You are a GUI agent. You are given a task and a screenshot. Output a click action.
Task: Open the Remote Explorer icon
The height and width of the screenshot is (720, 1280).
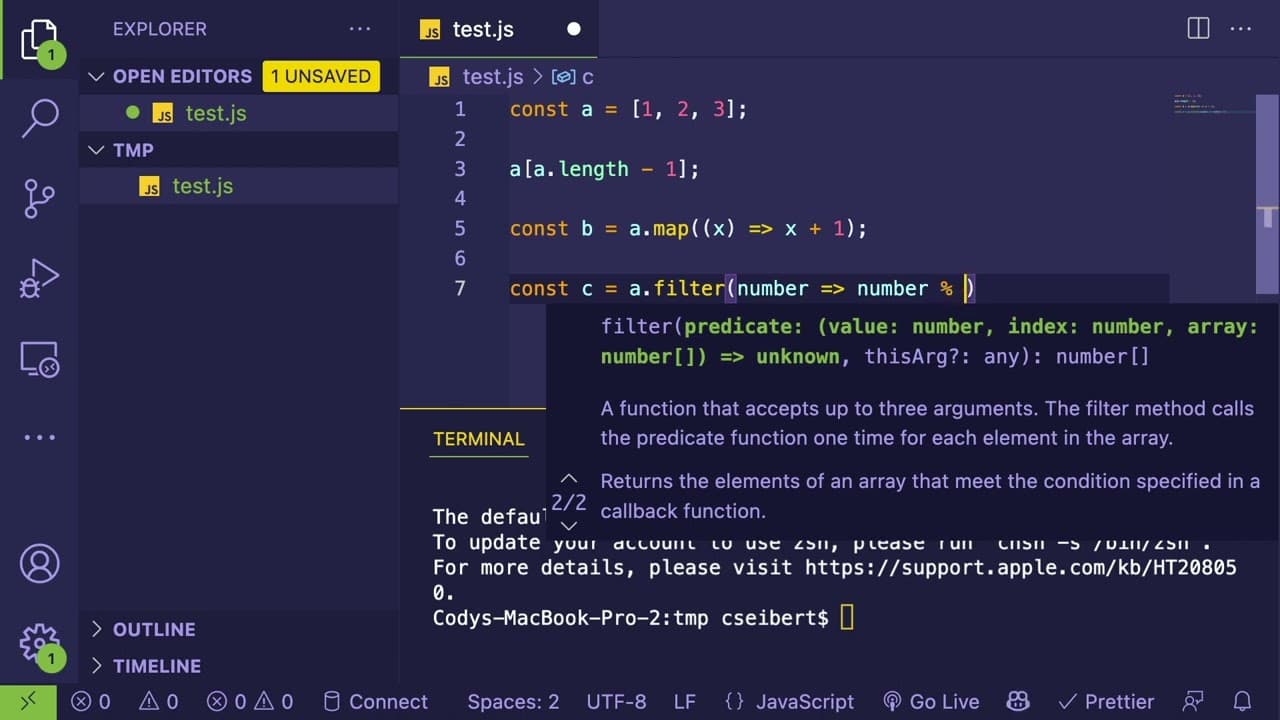point(40,358)
